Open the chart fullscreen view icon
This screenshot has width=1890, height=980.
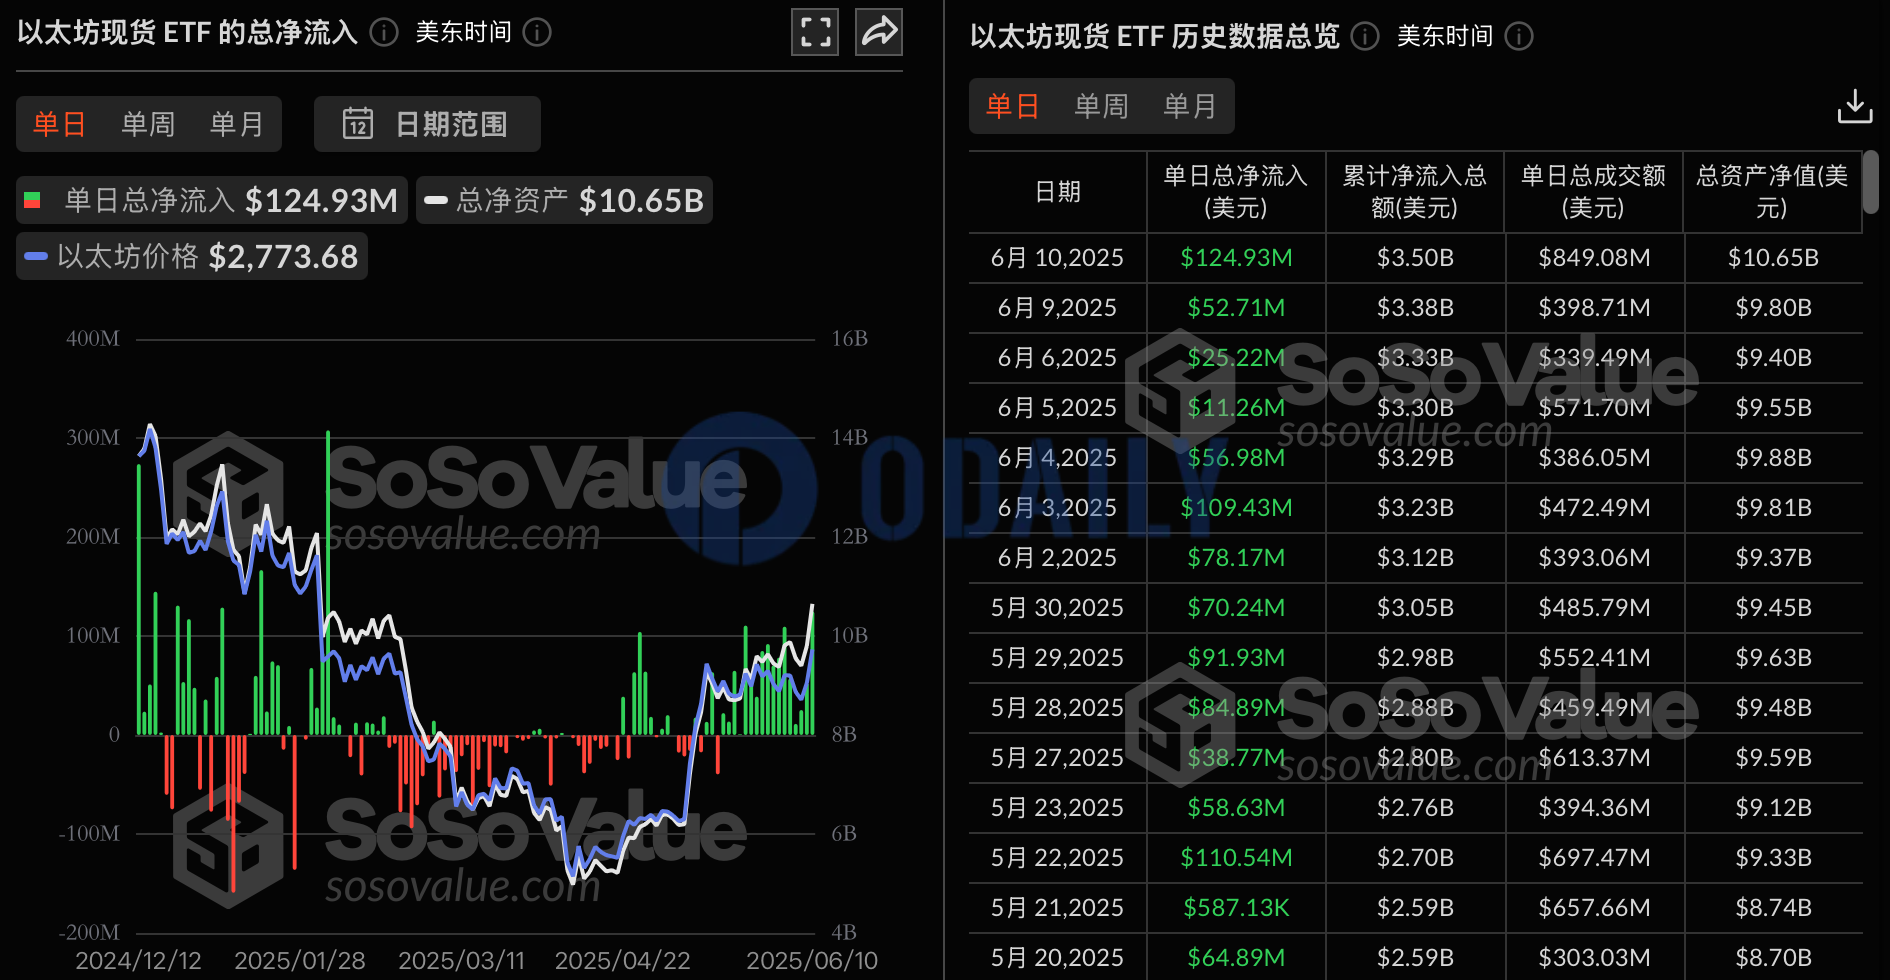pyautogui.click(x=815, y=32)
